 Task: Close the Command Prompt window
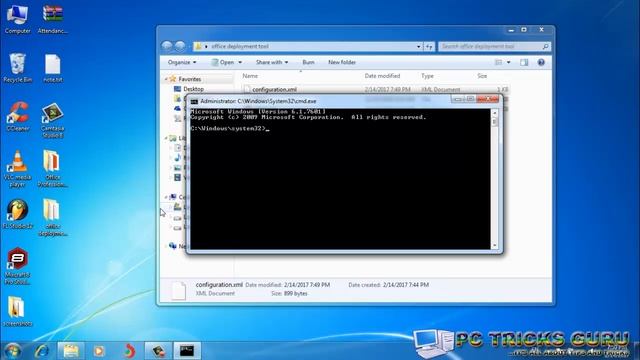(x=488, y=99)
